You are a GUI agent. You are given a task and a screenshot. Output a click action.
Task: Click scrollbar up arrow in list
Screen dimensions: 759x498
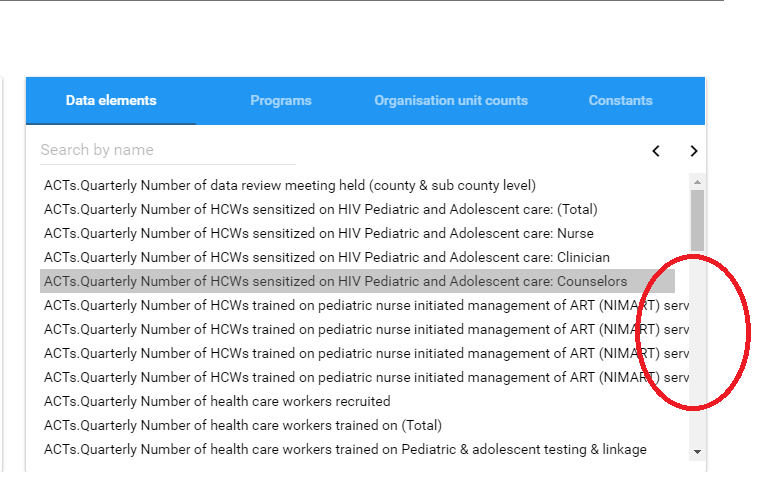point(697,182)
